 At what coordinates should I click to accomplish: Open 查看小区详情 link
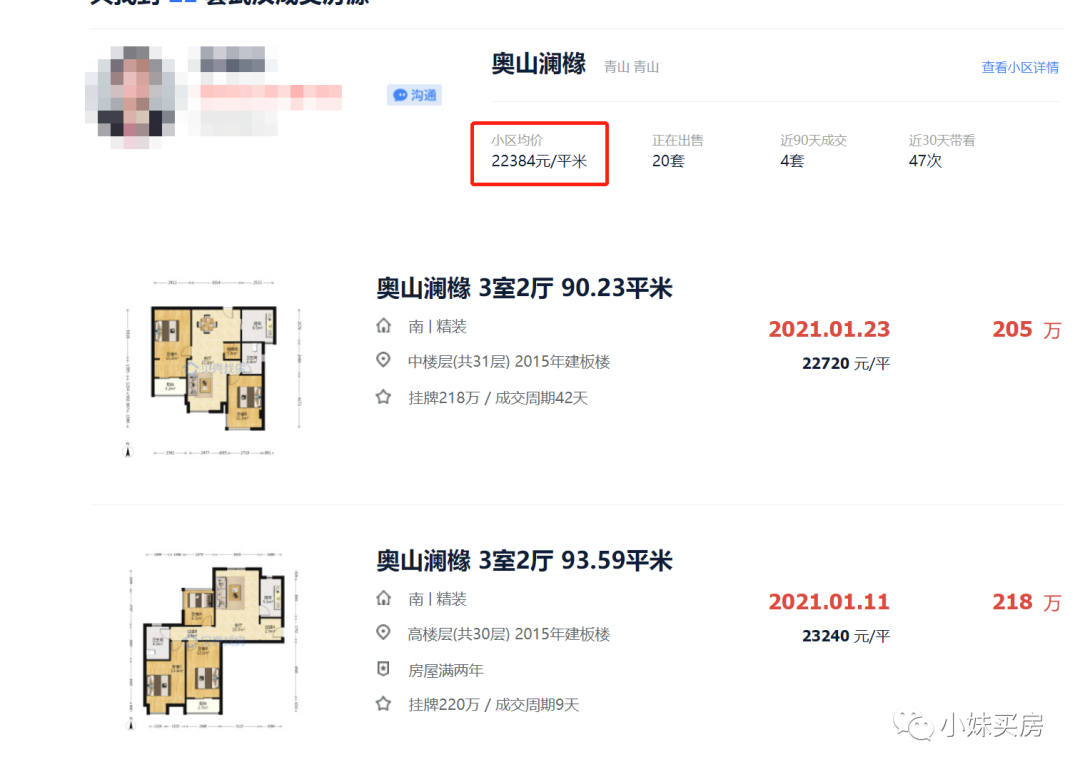point(1019,67)
